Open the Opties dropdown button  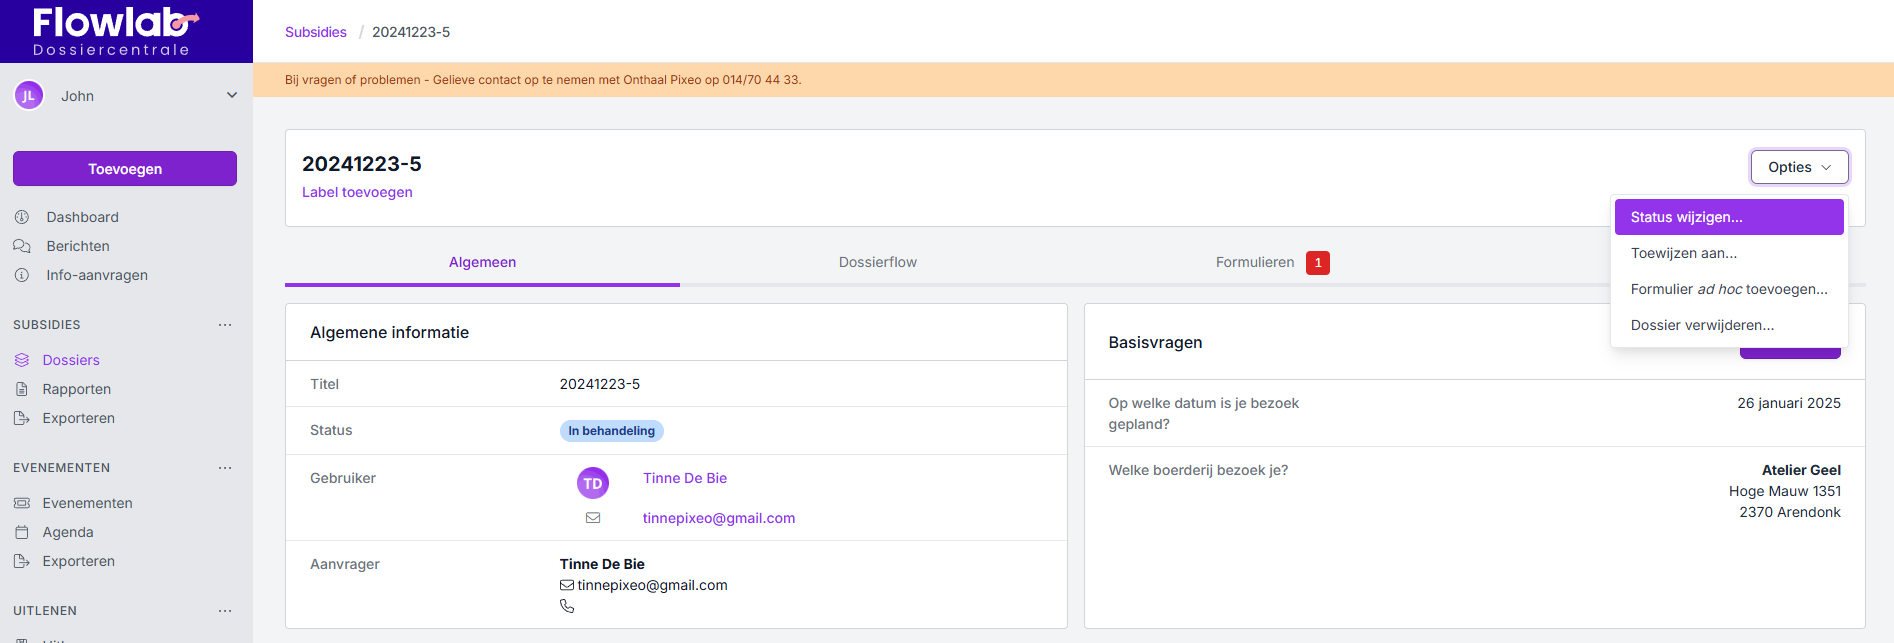1799,167
